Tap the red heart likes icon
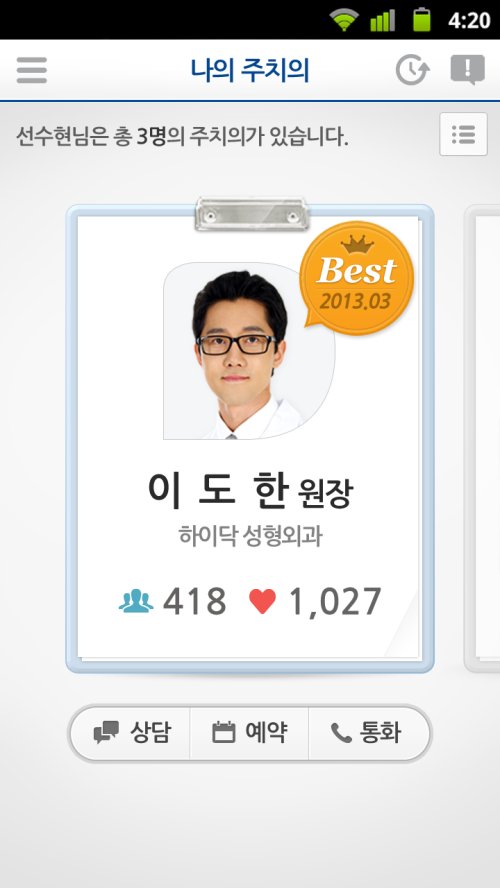This screenshot has width=500, height=888. point(262,601)
